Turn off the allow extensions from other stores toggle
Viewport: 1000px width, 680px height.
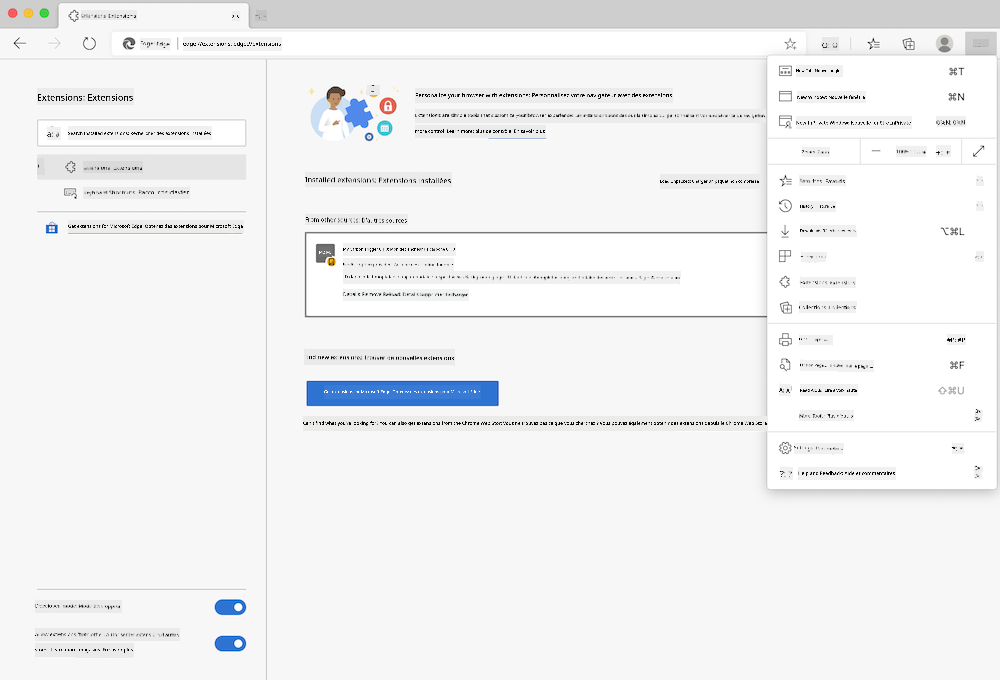(230, 643)
